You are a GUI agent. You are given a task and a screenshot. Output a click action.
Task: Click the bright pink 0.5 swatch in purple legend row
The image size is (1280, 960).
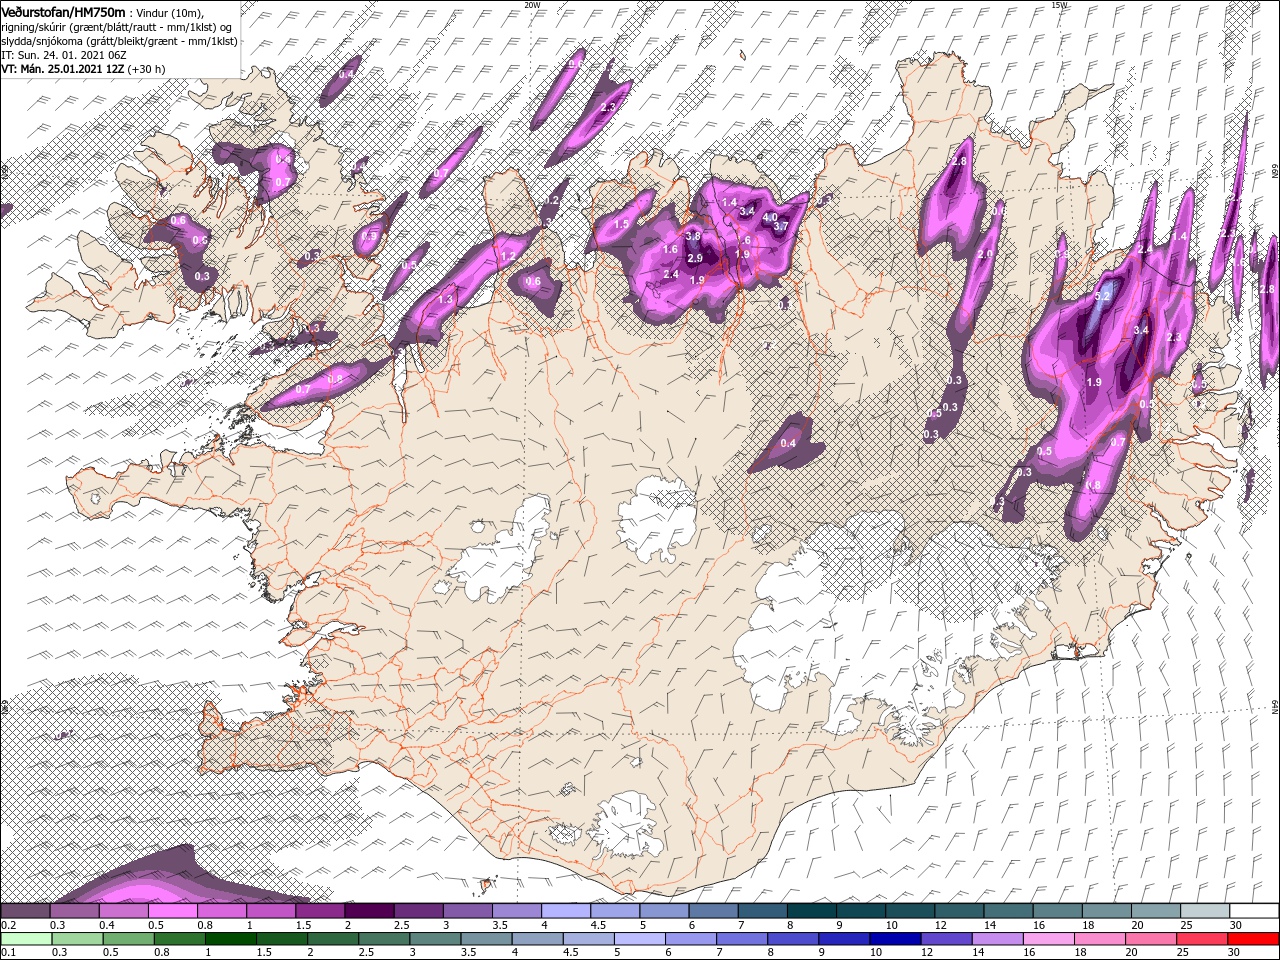[172, 911]
